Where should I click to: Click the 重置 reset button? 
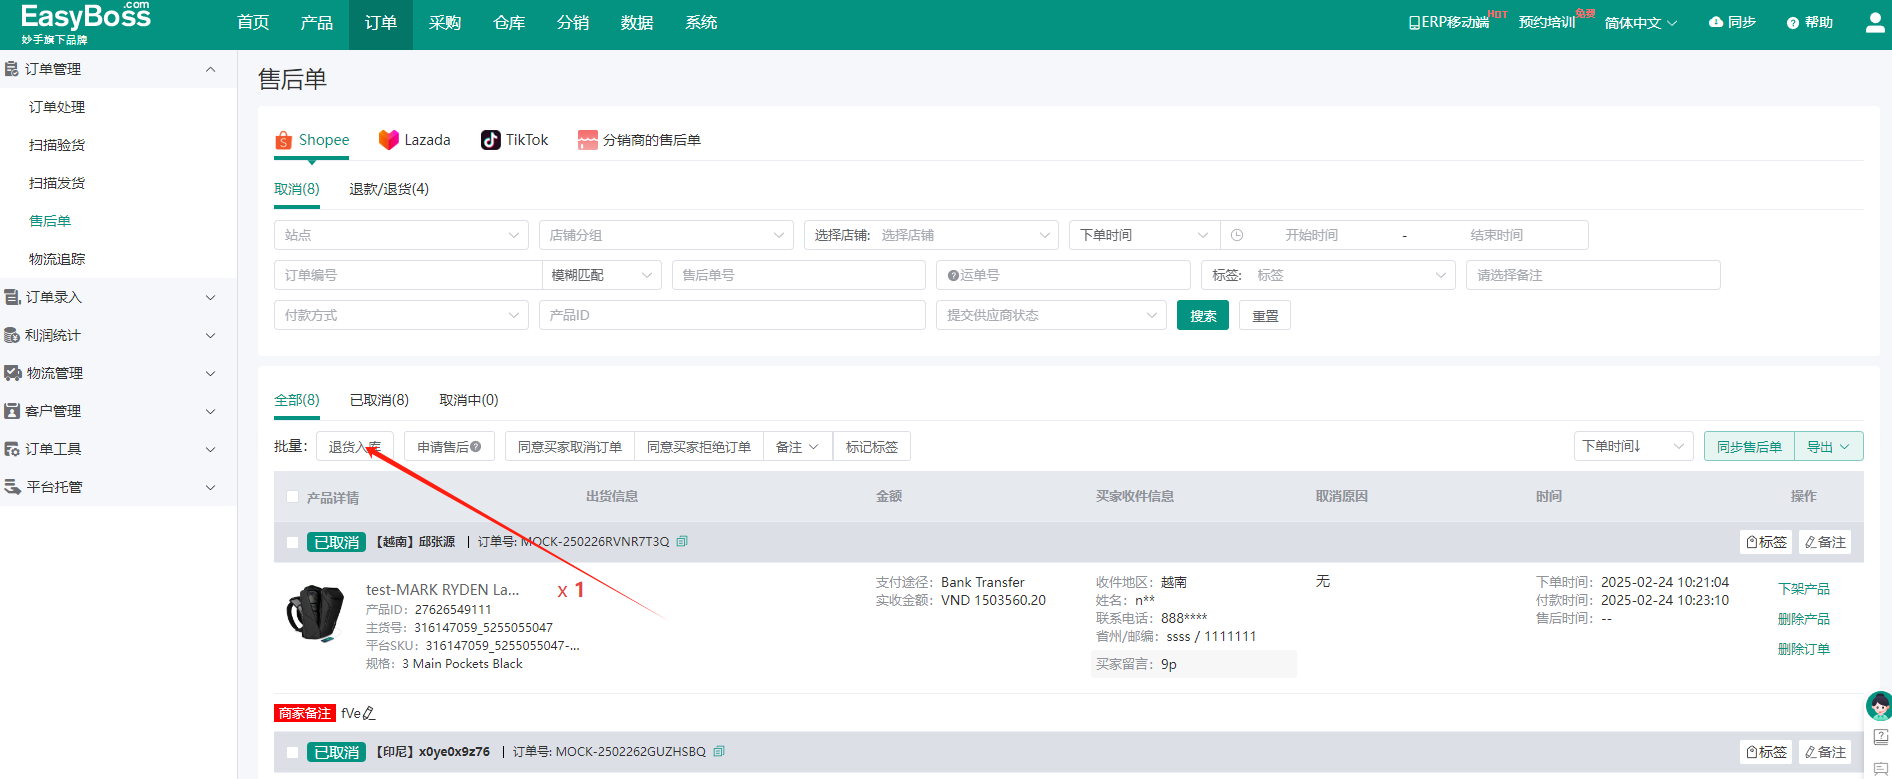[1265, 315]
